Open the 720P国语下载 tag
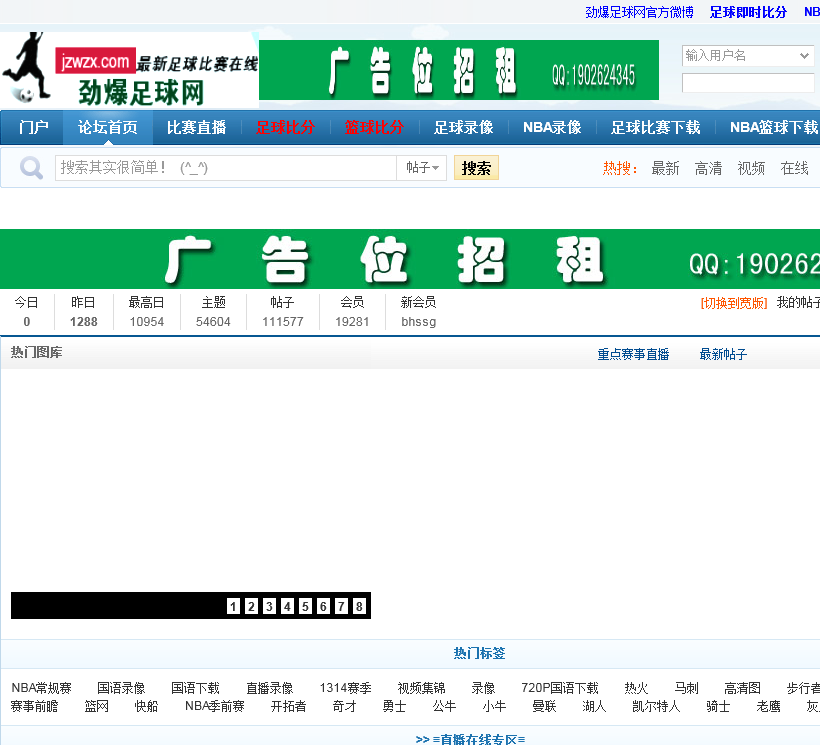Image resolution: width=820 pixels, height=745 pixels. [x=560, y=688]
